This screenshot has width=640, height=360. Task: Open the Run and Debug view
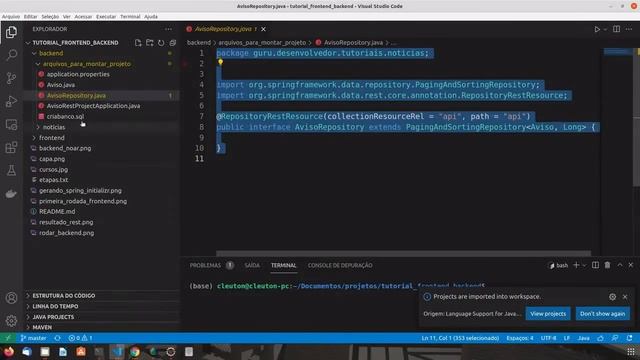[11, 101]
